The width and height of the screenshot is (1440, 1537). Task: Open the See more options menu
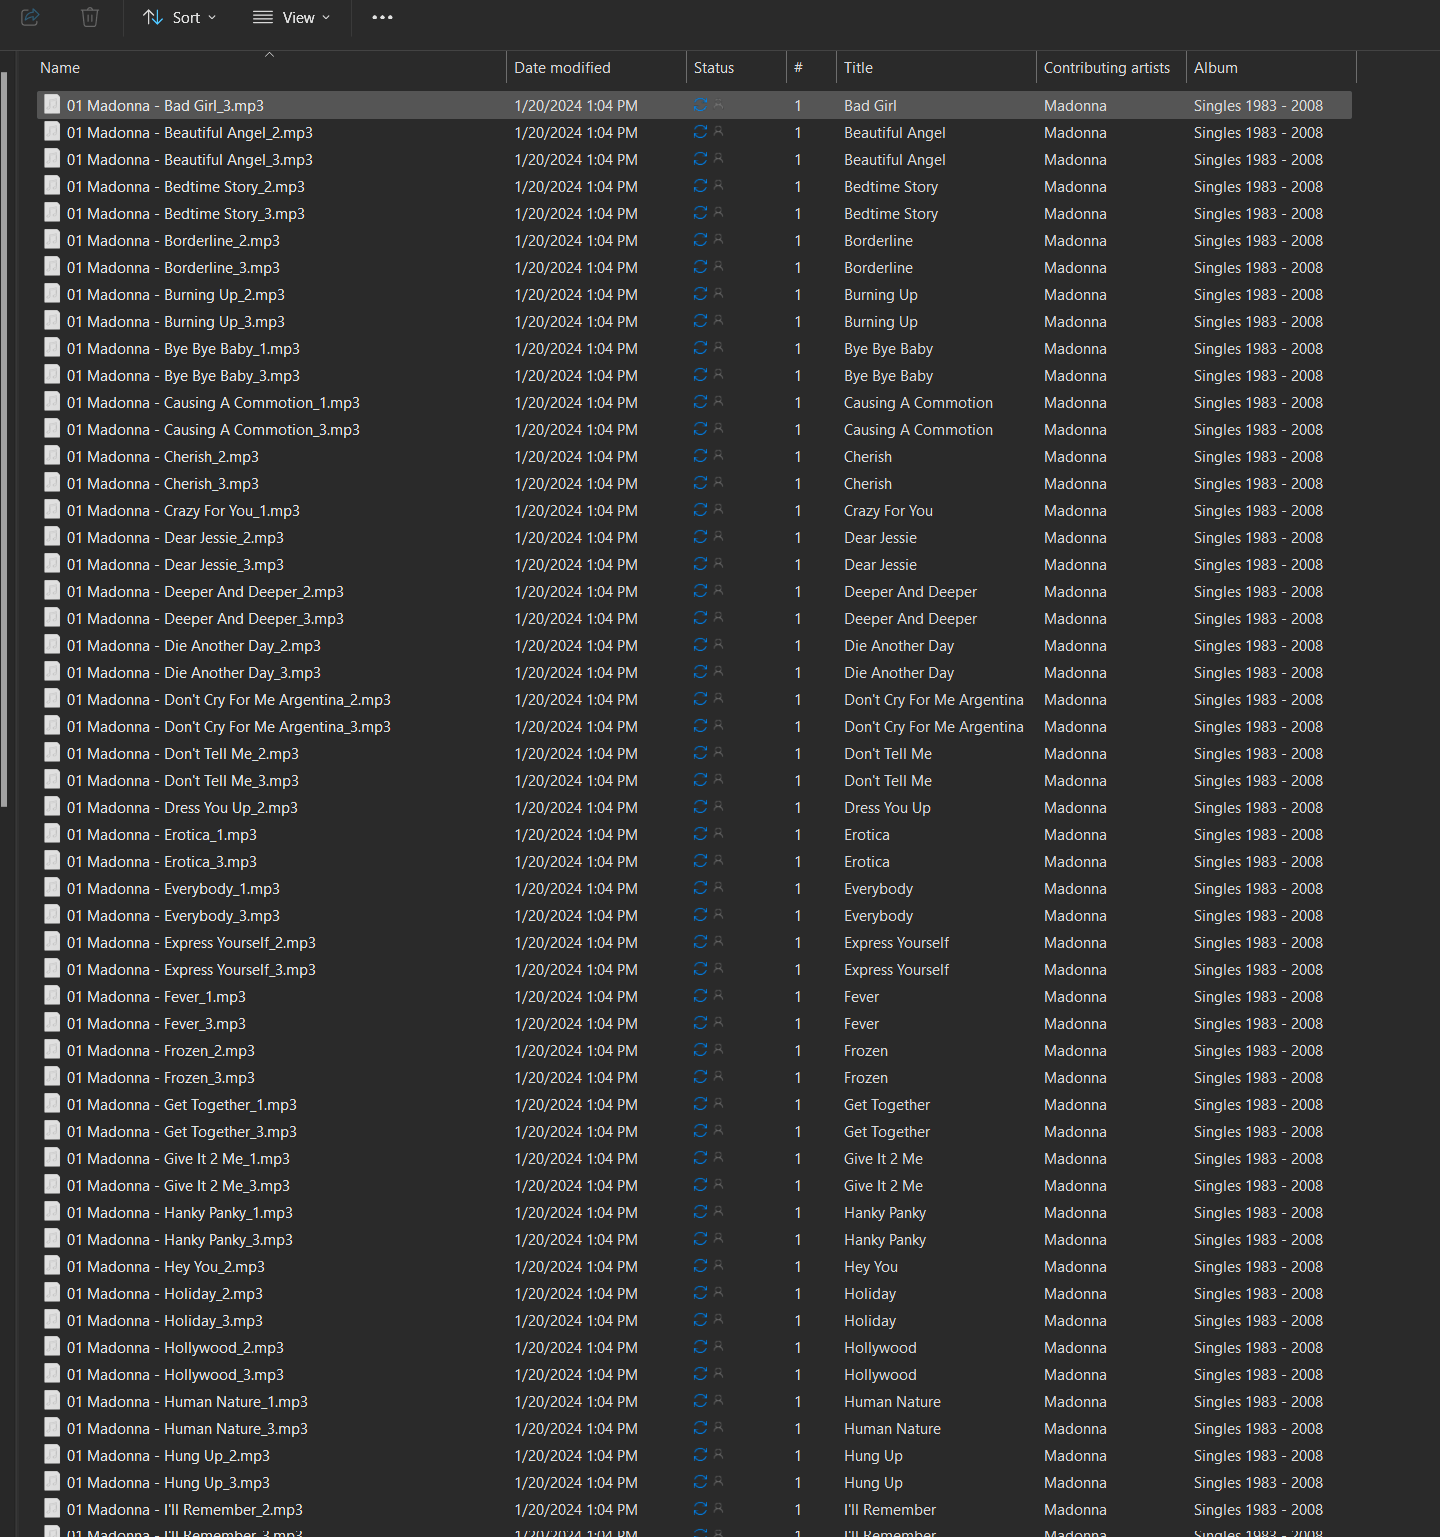[x=382, y=17]
